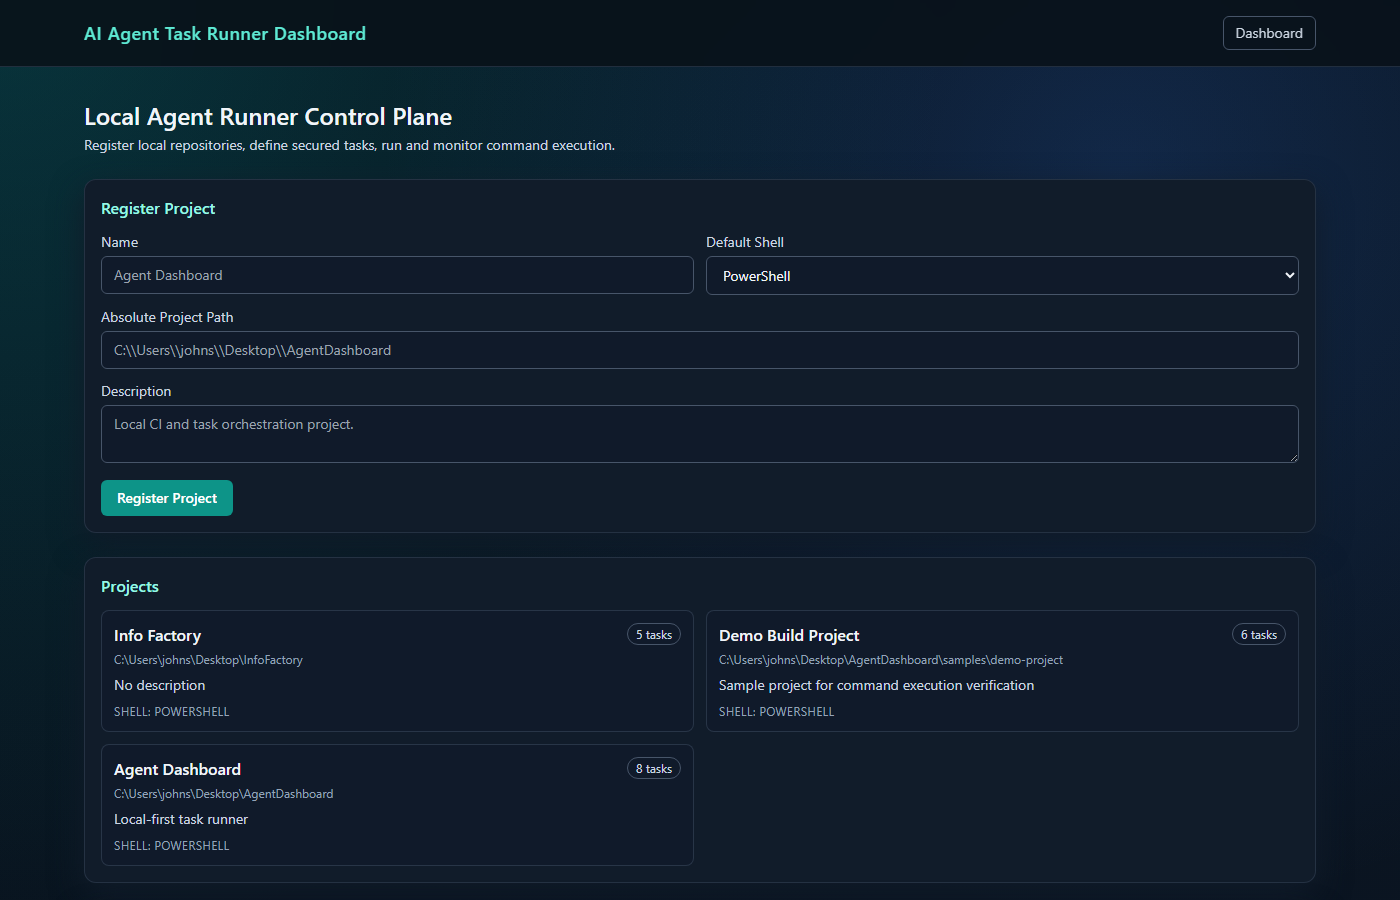Click the 8 tasks badge on Agent Dashboard
This screenshot has width=1400, height=900.
(653, 768)
